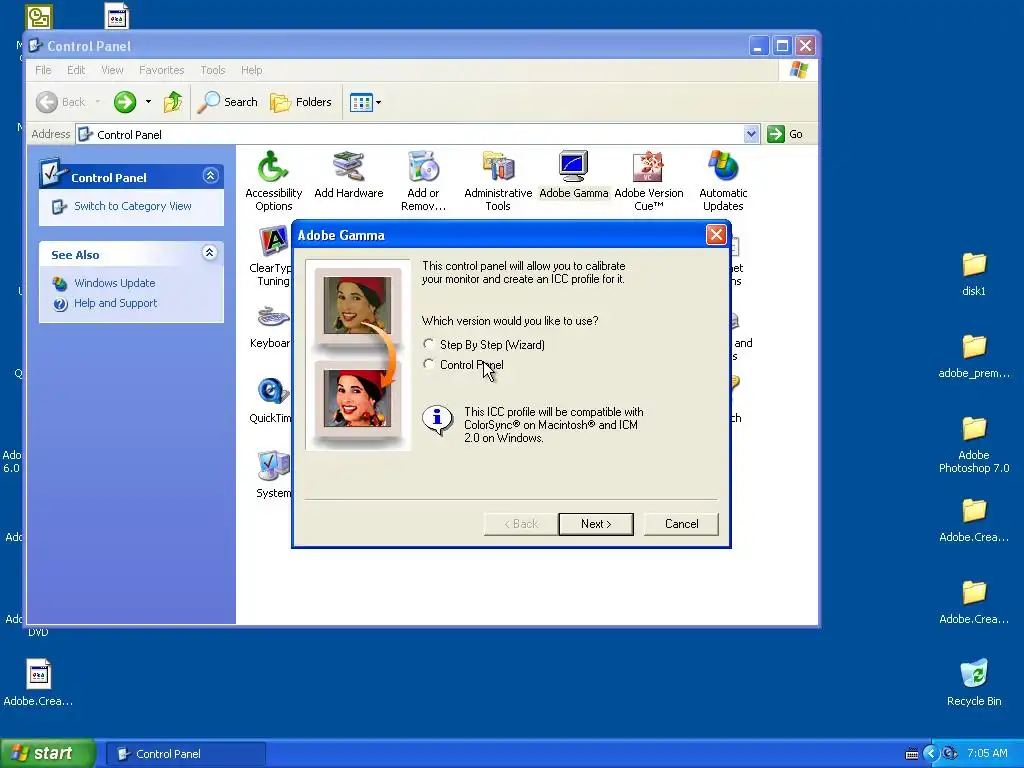The image size is (1024, 768).
Task: Expand hidden system tray icons arrow
Action: (930, 754)
